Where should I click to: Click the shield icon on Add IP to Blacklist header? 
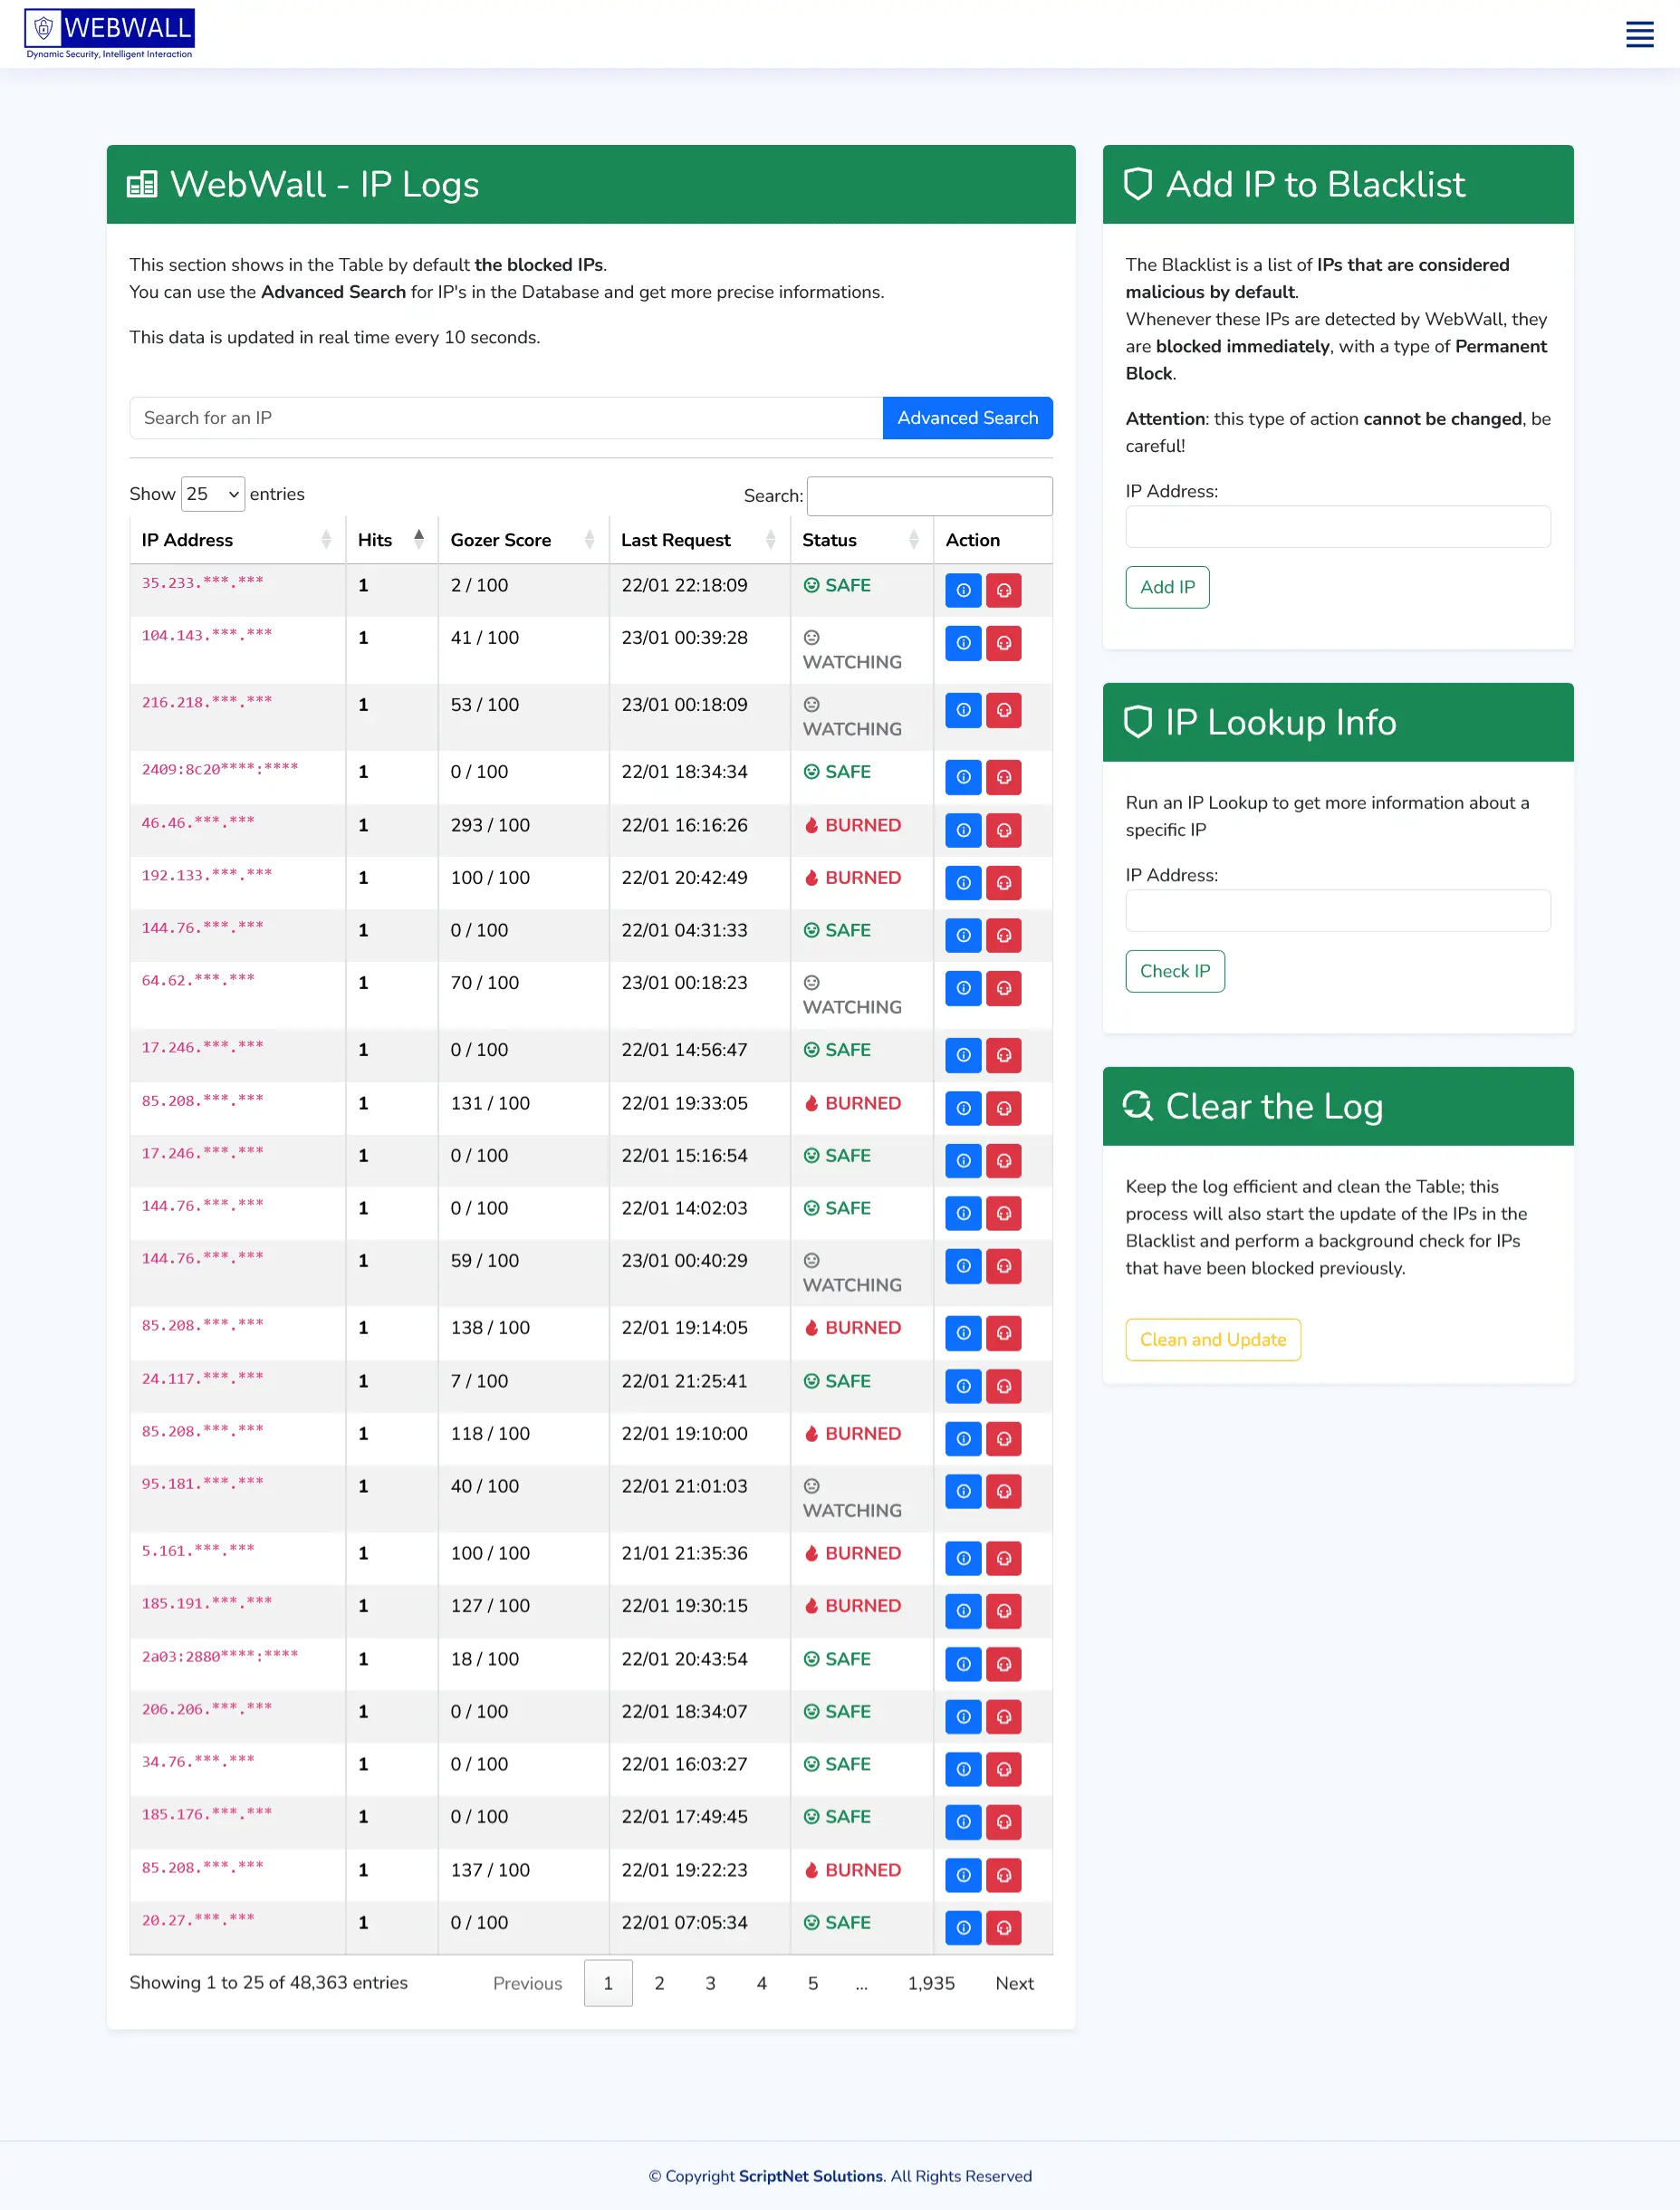1138,184
